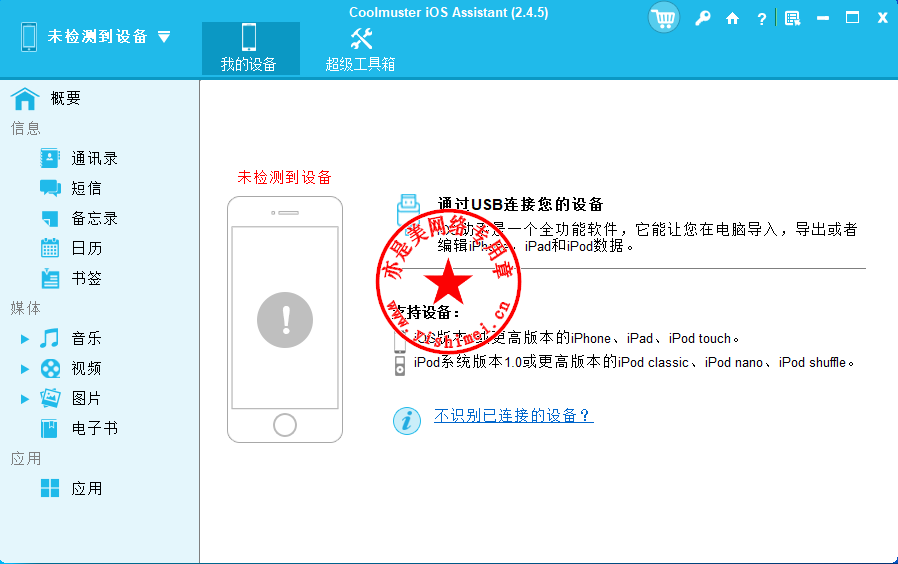This screenshot has width=898, height=564.
Task: Minimize the Coolmuster window
Action: pyautogui.click(x=823, y=18)
